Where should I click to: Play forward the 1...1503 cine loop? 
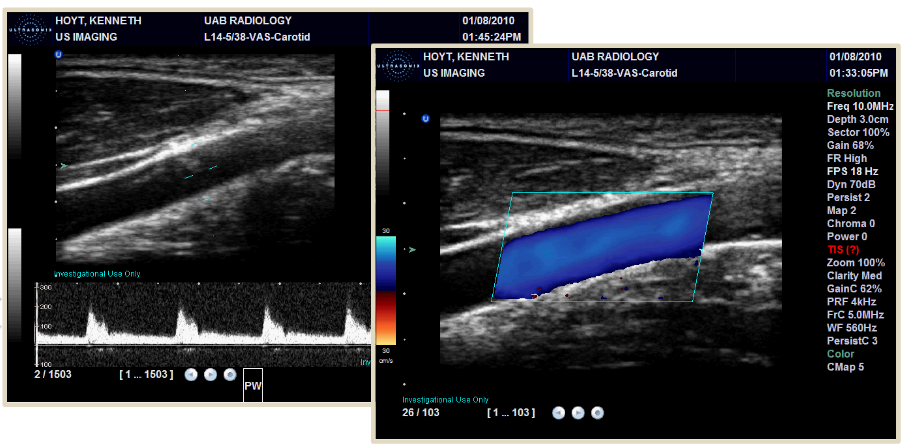210,375
